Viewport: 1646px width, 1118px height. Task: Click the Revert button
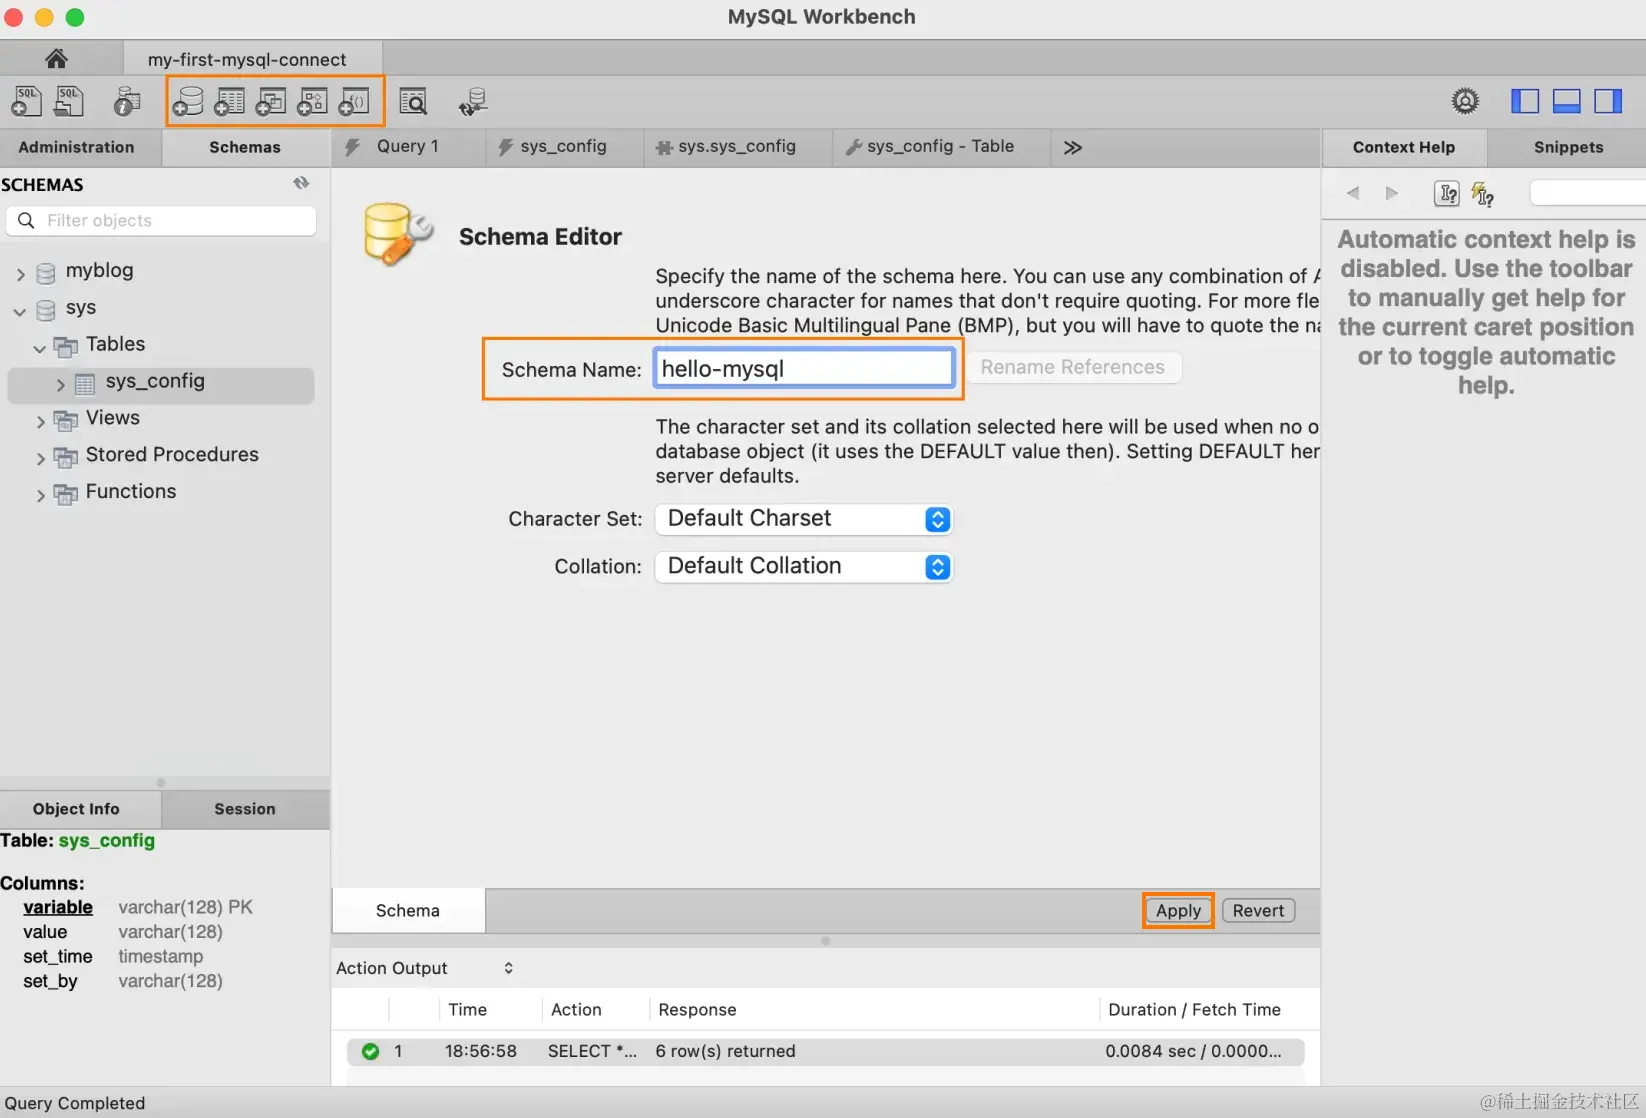[1258, 911]
